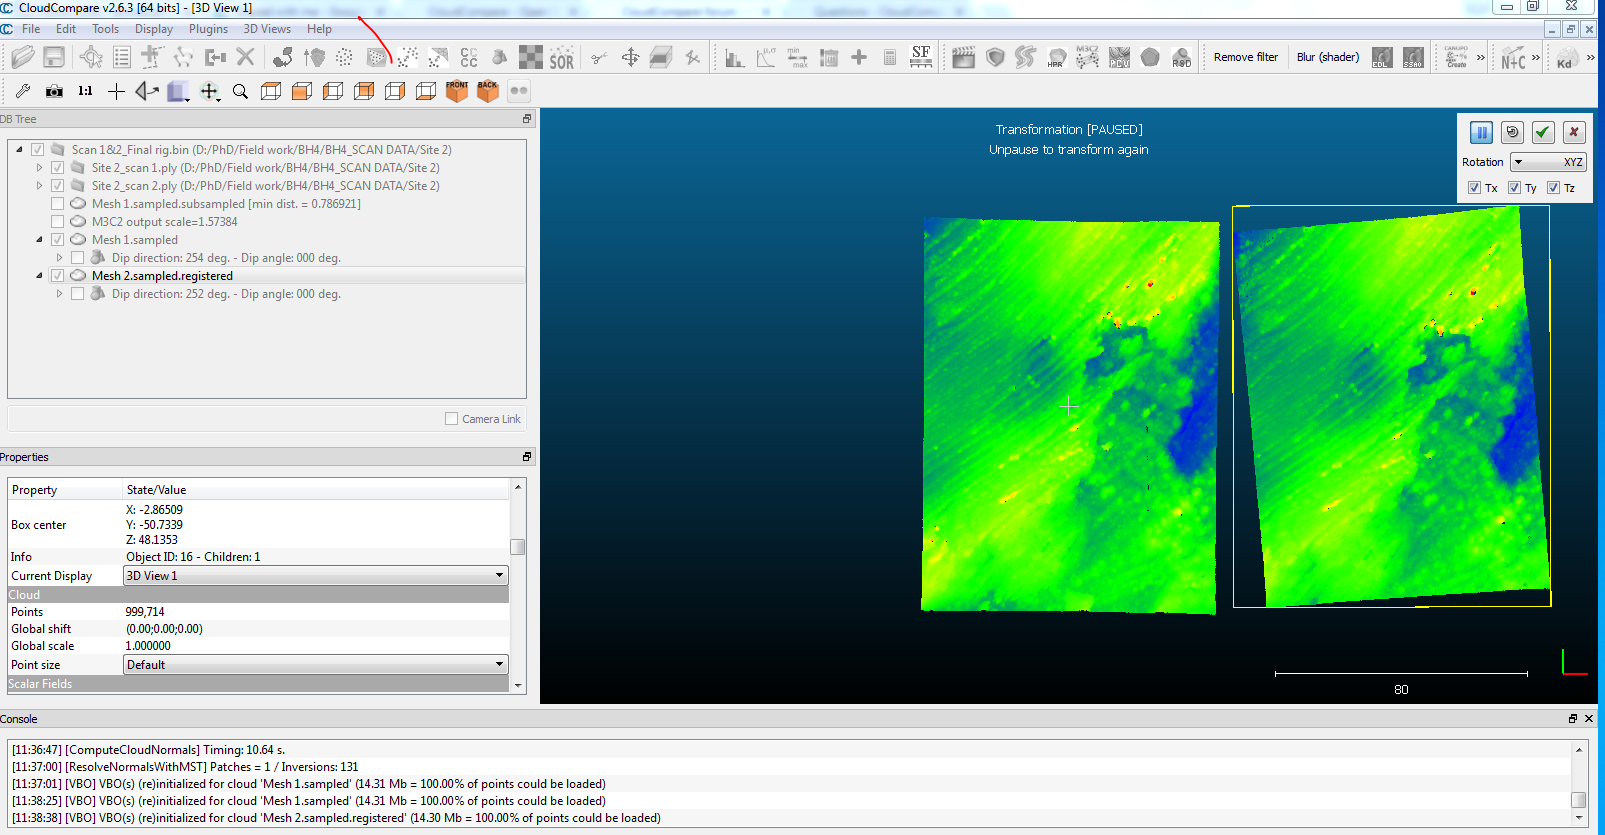Expand the Site 2_scan 2.ply tree node
The image size is (1605, 835).
[39, 186]
